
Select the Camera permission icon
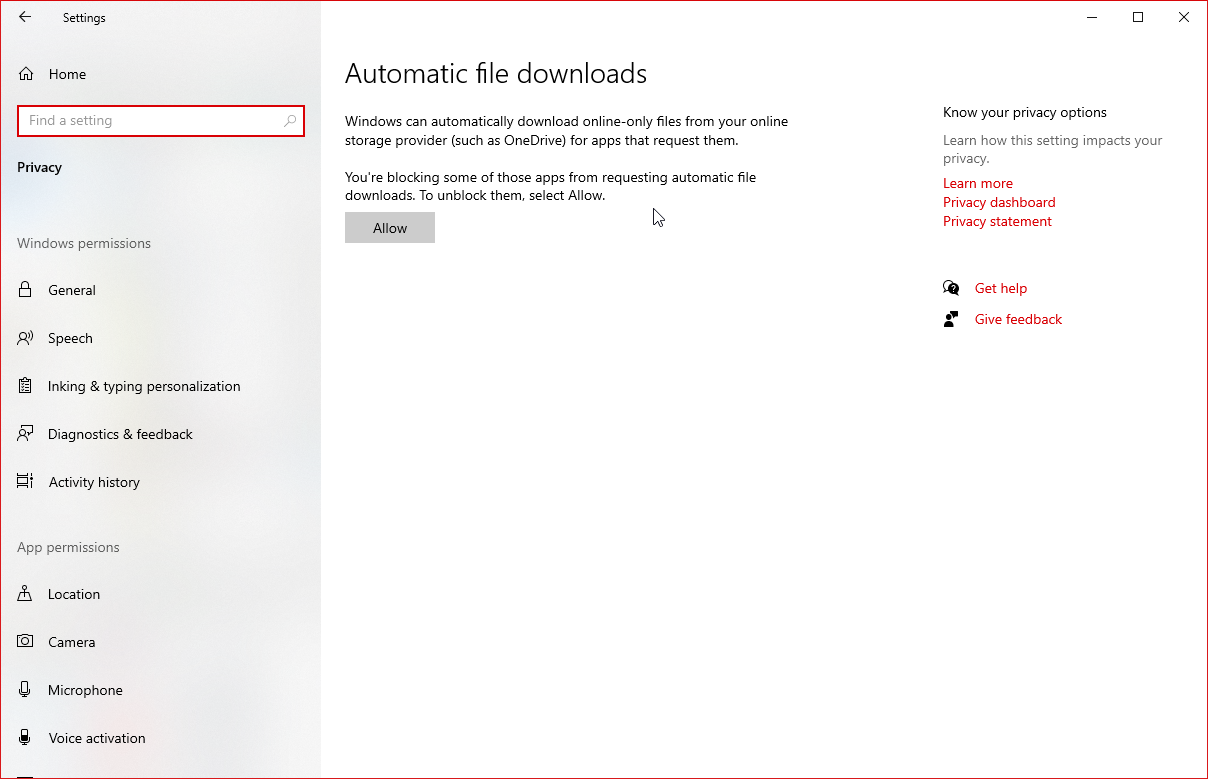pyautogui.click(x=25, y=642)
